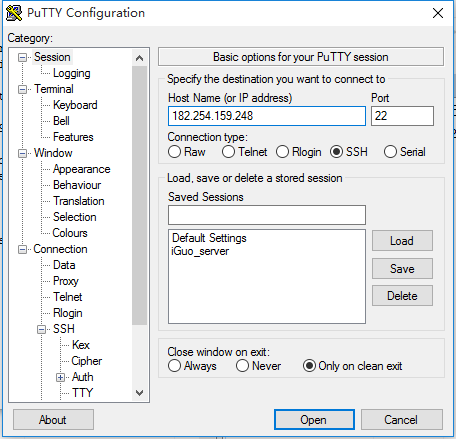The width and height of the screenshot is (456, 439).
Task: Click the Host Name input field
Action: (267, 116)
